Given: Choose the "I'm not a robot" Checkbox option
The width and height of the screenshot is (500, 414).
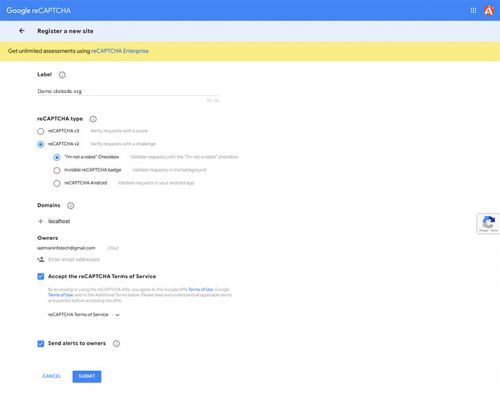Looking at the screenshot, I should pos(57,157).
